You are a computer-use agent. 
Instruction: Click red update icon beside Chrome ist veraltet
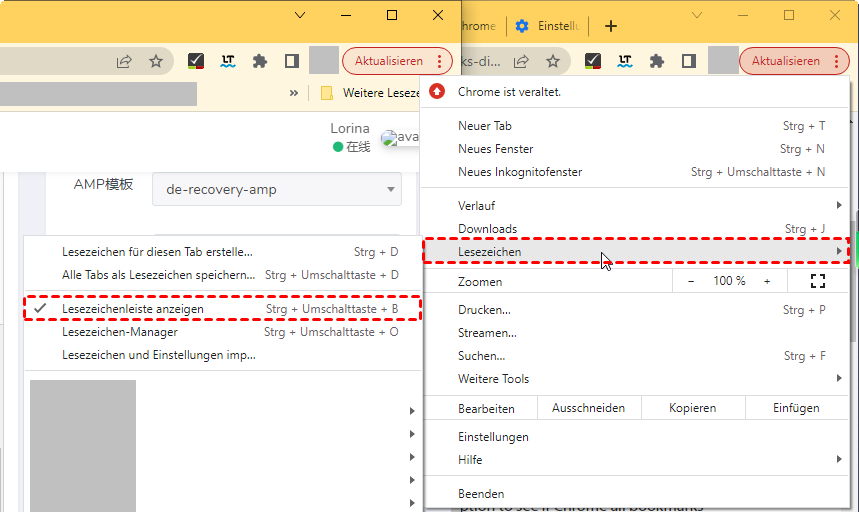click(437, 91)
